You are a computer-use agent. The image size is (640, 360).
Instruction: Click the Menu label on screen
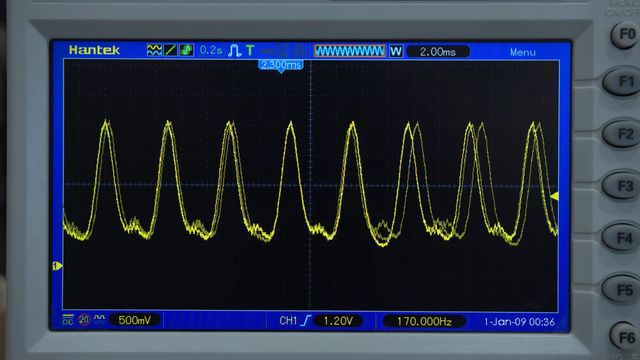point(522,52)
